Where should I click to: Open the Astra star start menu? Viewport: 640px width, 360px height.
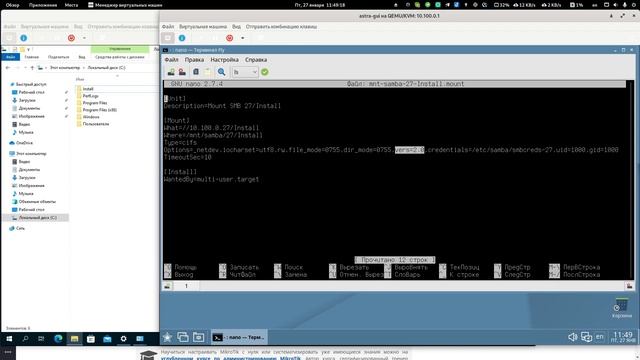[x=167, y=337]
